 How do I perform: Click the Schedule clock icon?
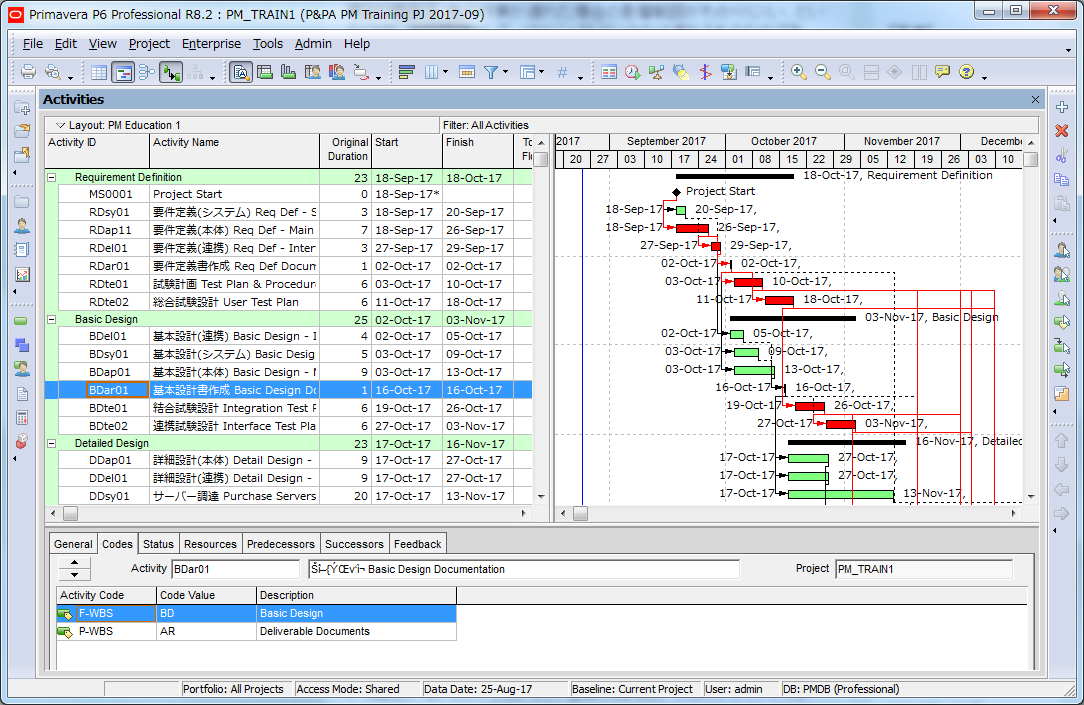[x=633, y=72]
